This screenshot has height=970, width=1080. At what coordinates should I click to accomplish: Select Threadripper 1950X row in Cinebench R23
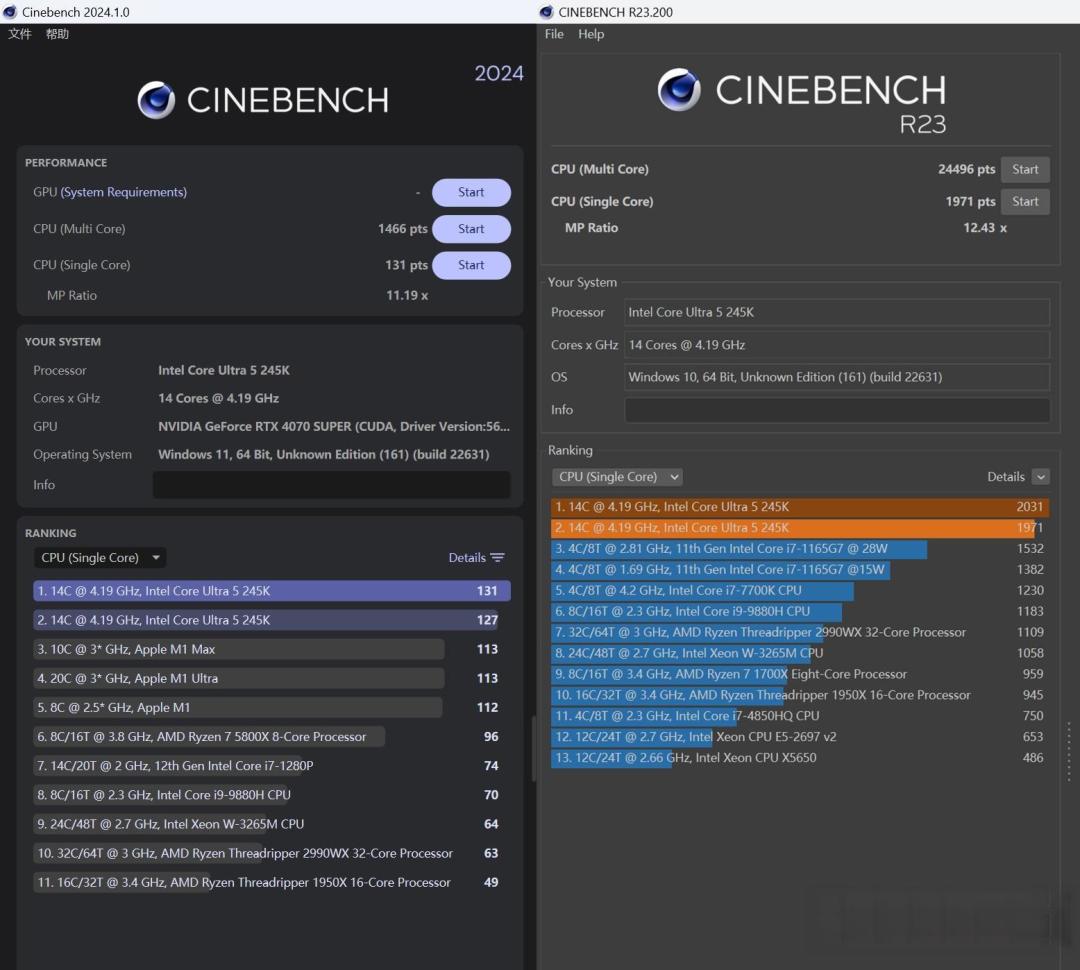(x=800, y=695)
